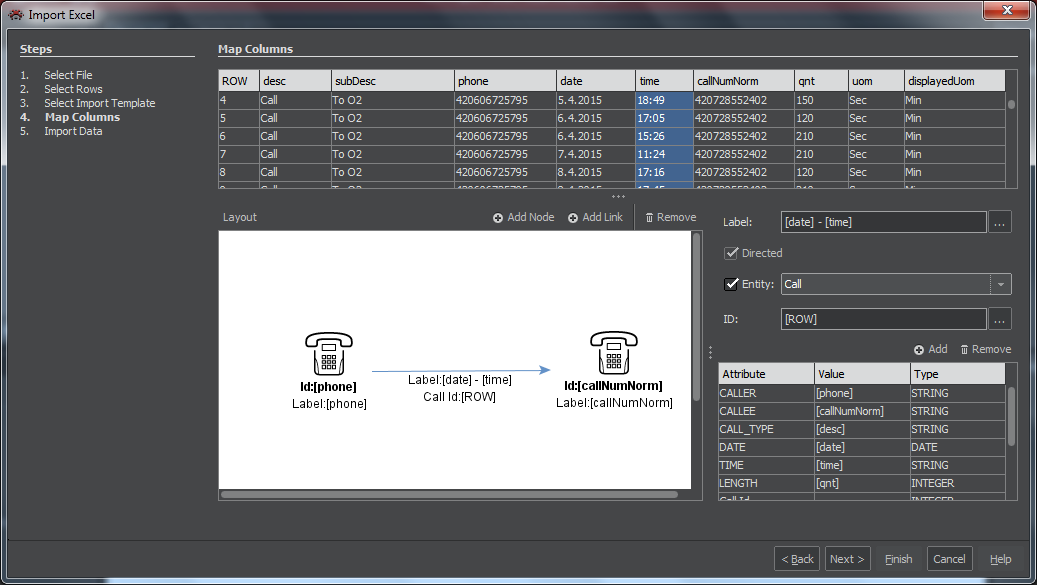Click the attribute Add plus icon

click(x=918, y=350)
